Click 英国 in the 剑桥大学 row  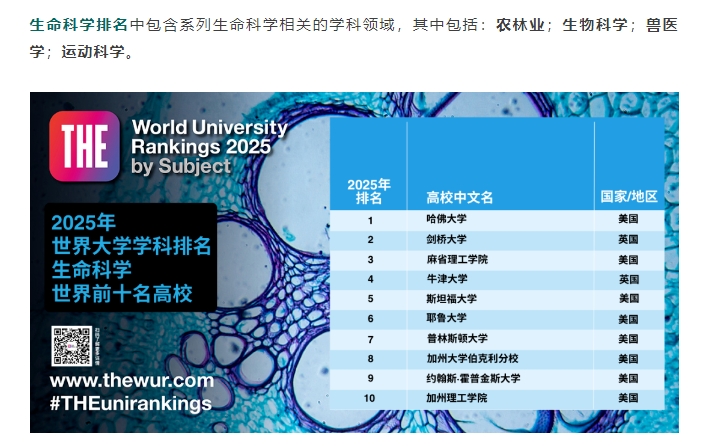pos(628,239)
